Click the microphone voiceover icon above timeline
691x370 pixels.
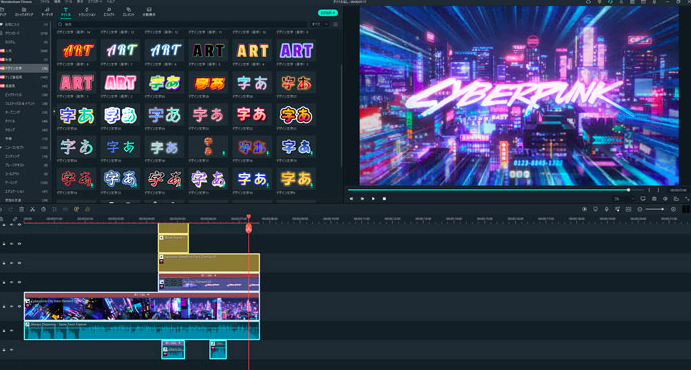click(x=607, y=209)
